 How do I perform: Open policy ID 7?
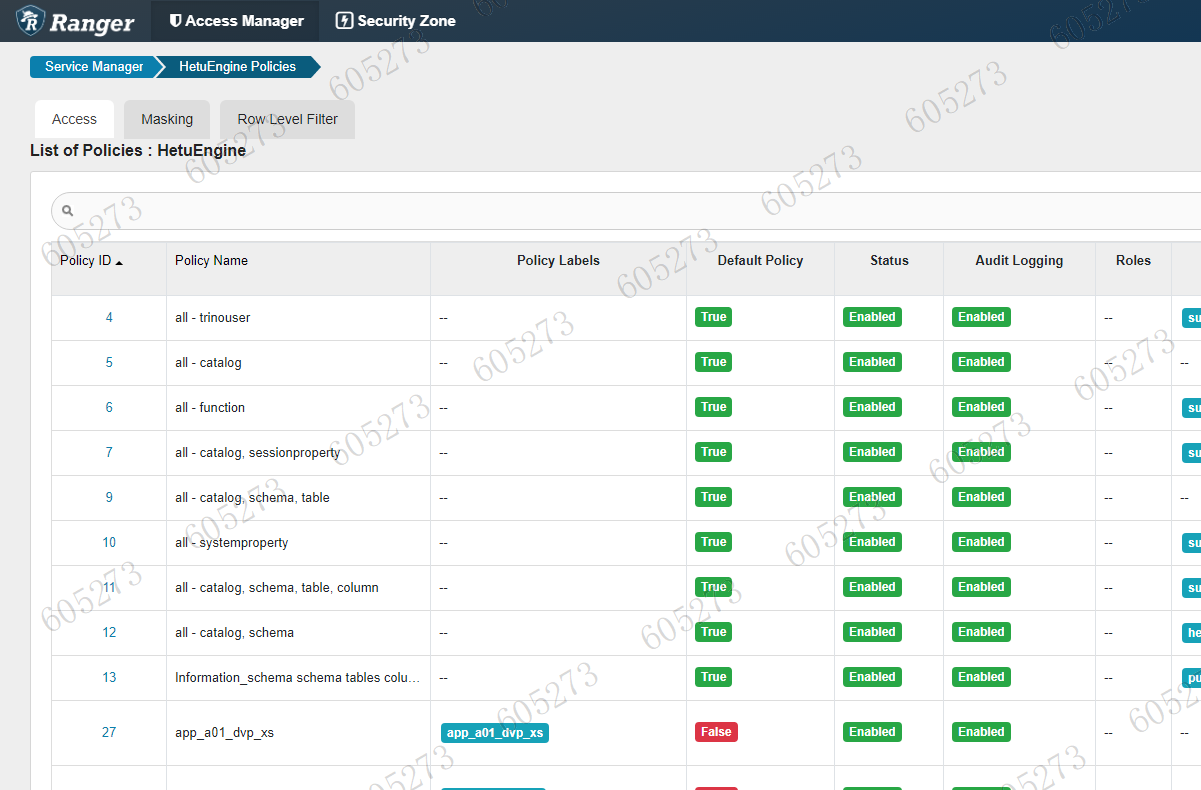(x=109, y=453)
